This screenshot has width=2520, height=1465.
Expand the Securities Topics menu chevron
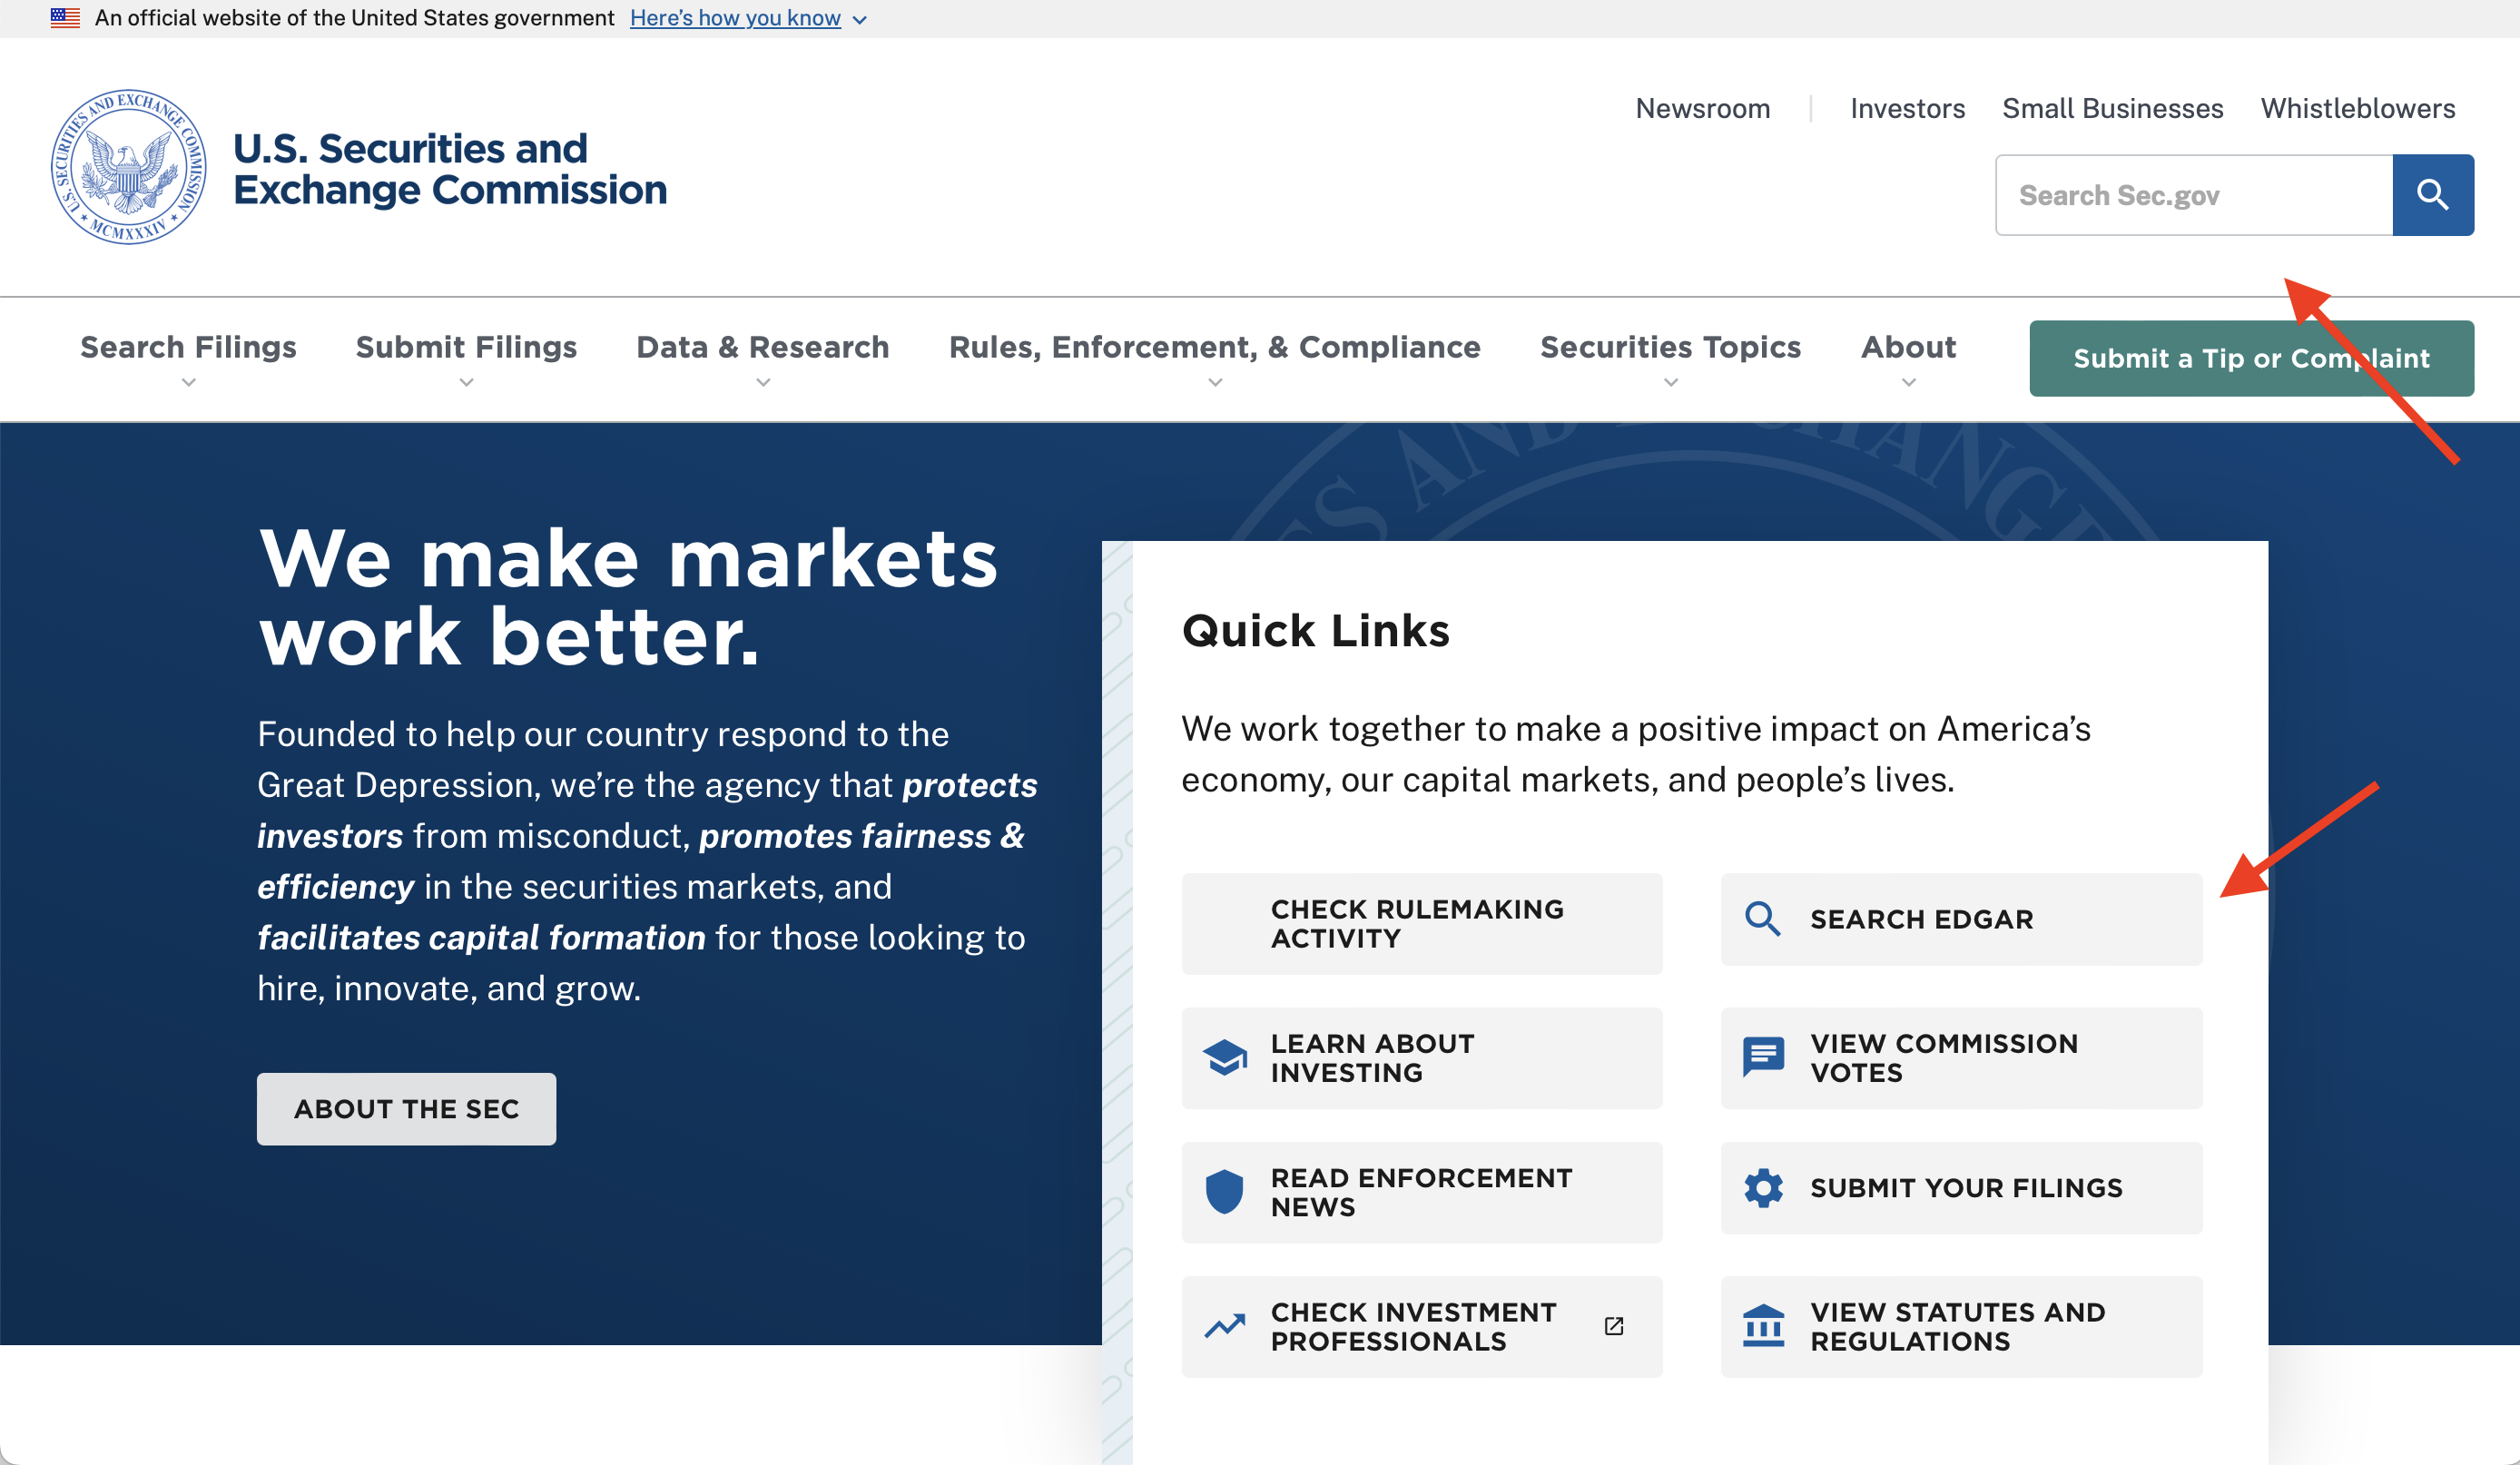(x=1670, y=382)
